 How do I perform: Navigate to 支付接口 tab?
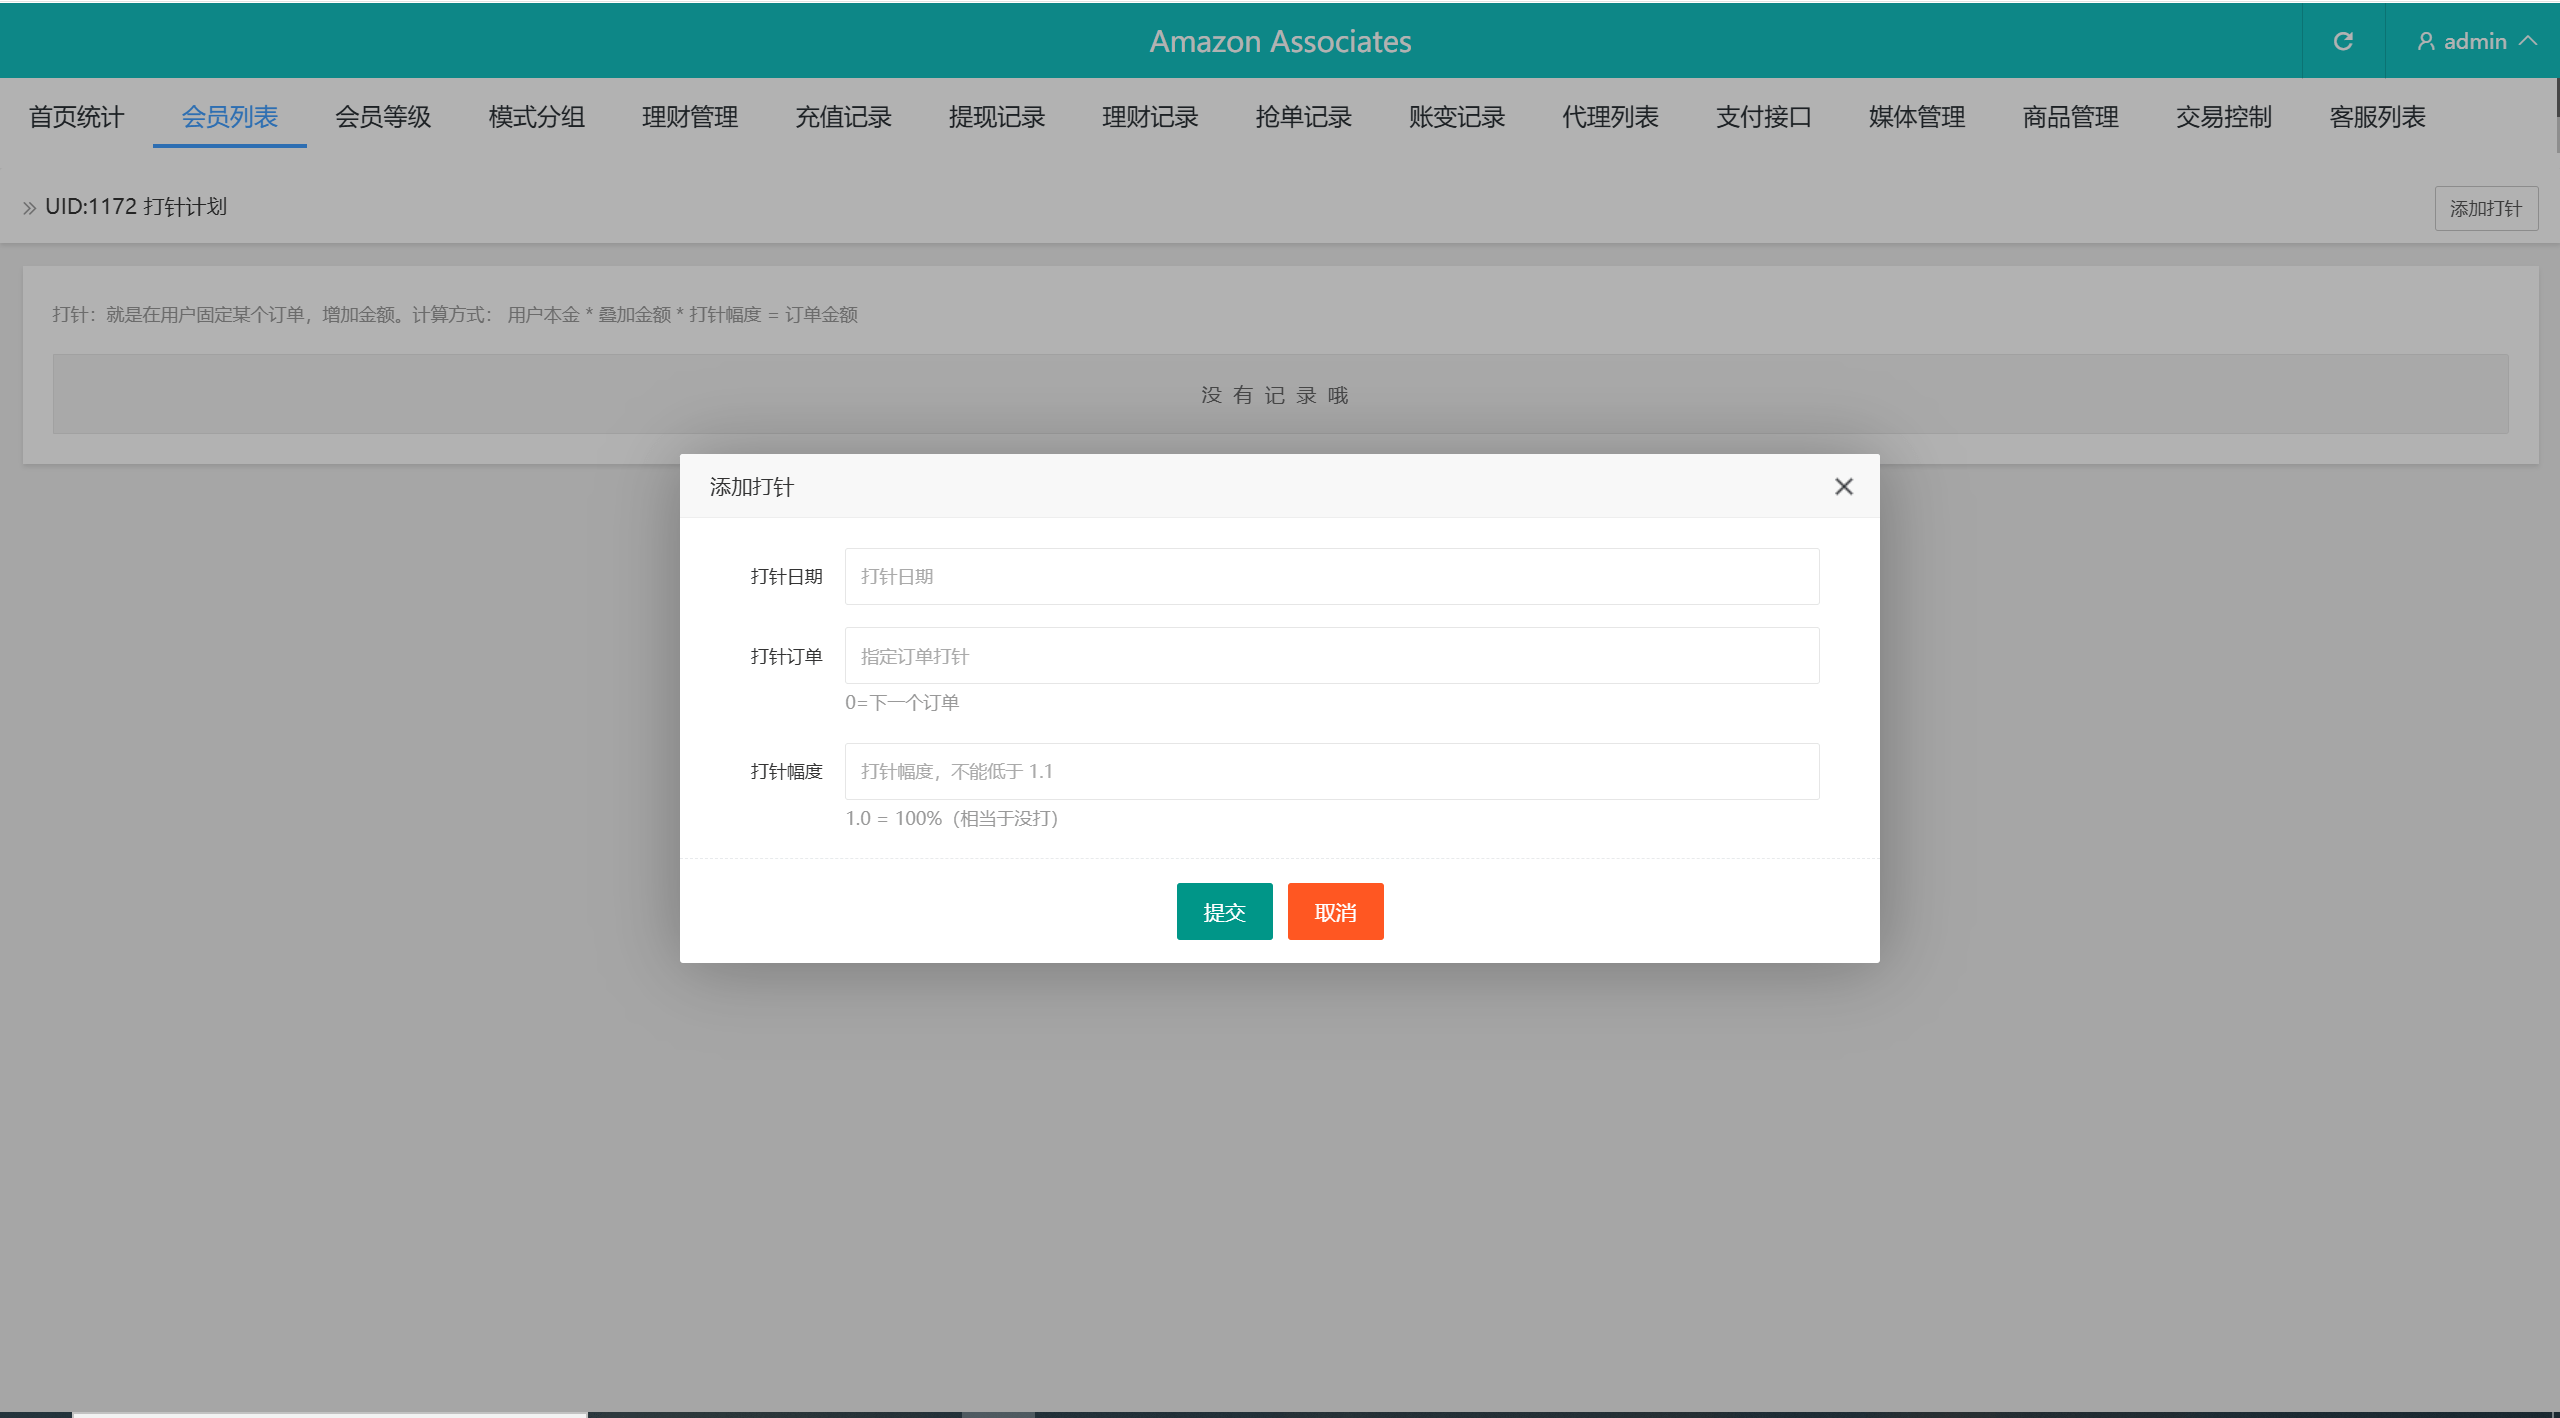tap(1763, 117)
